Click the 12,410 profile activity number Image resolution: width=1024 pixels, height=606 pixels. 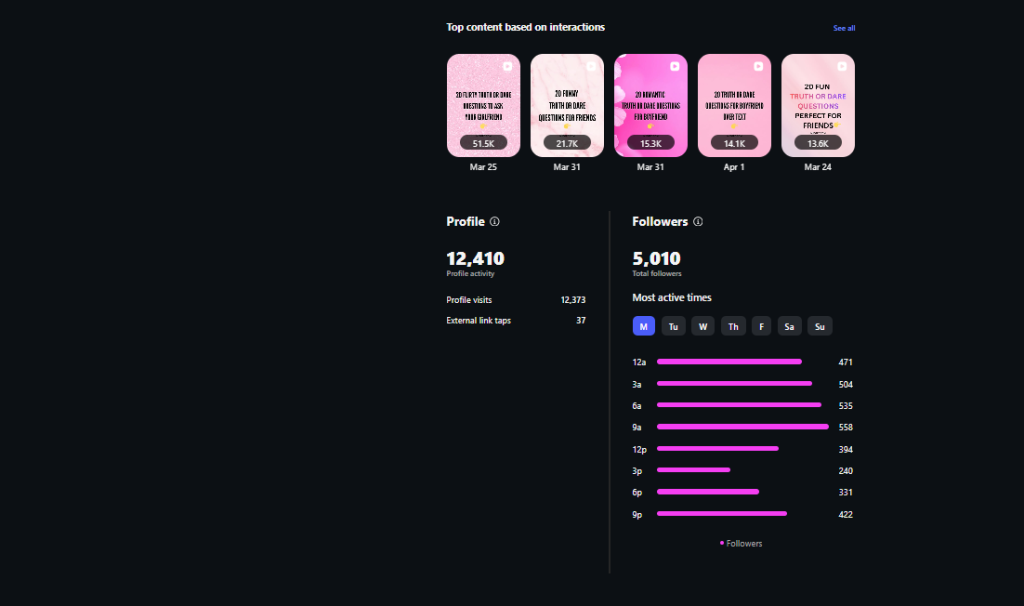coord(475,259)
